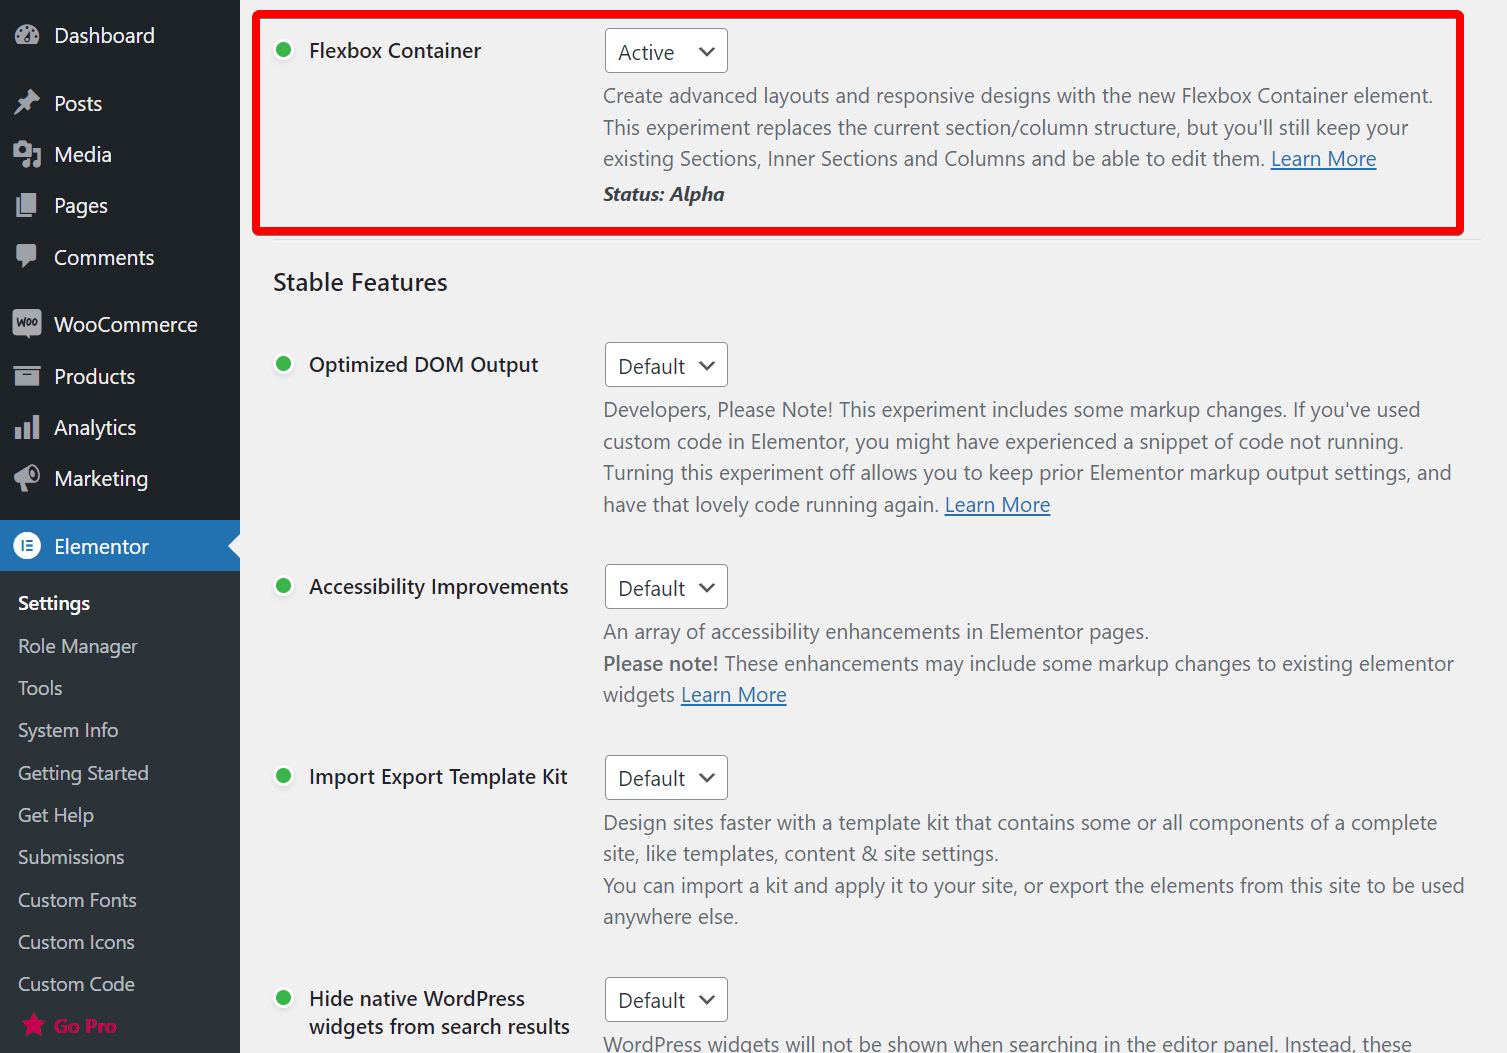The width and height of the screenshot is (1507, 1053).
Task: Click the Dashboard gauge icon
Action: (x=27, y=35)
